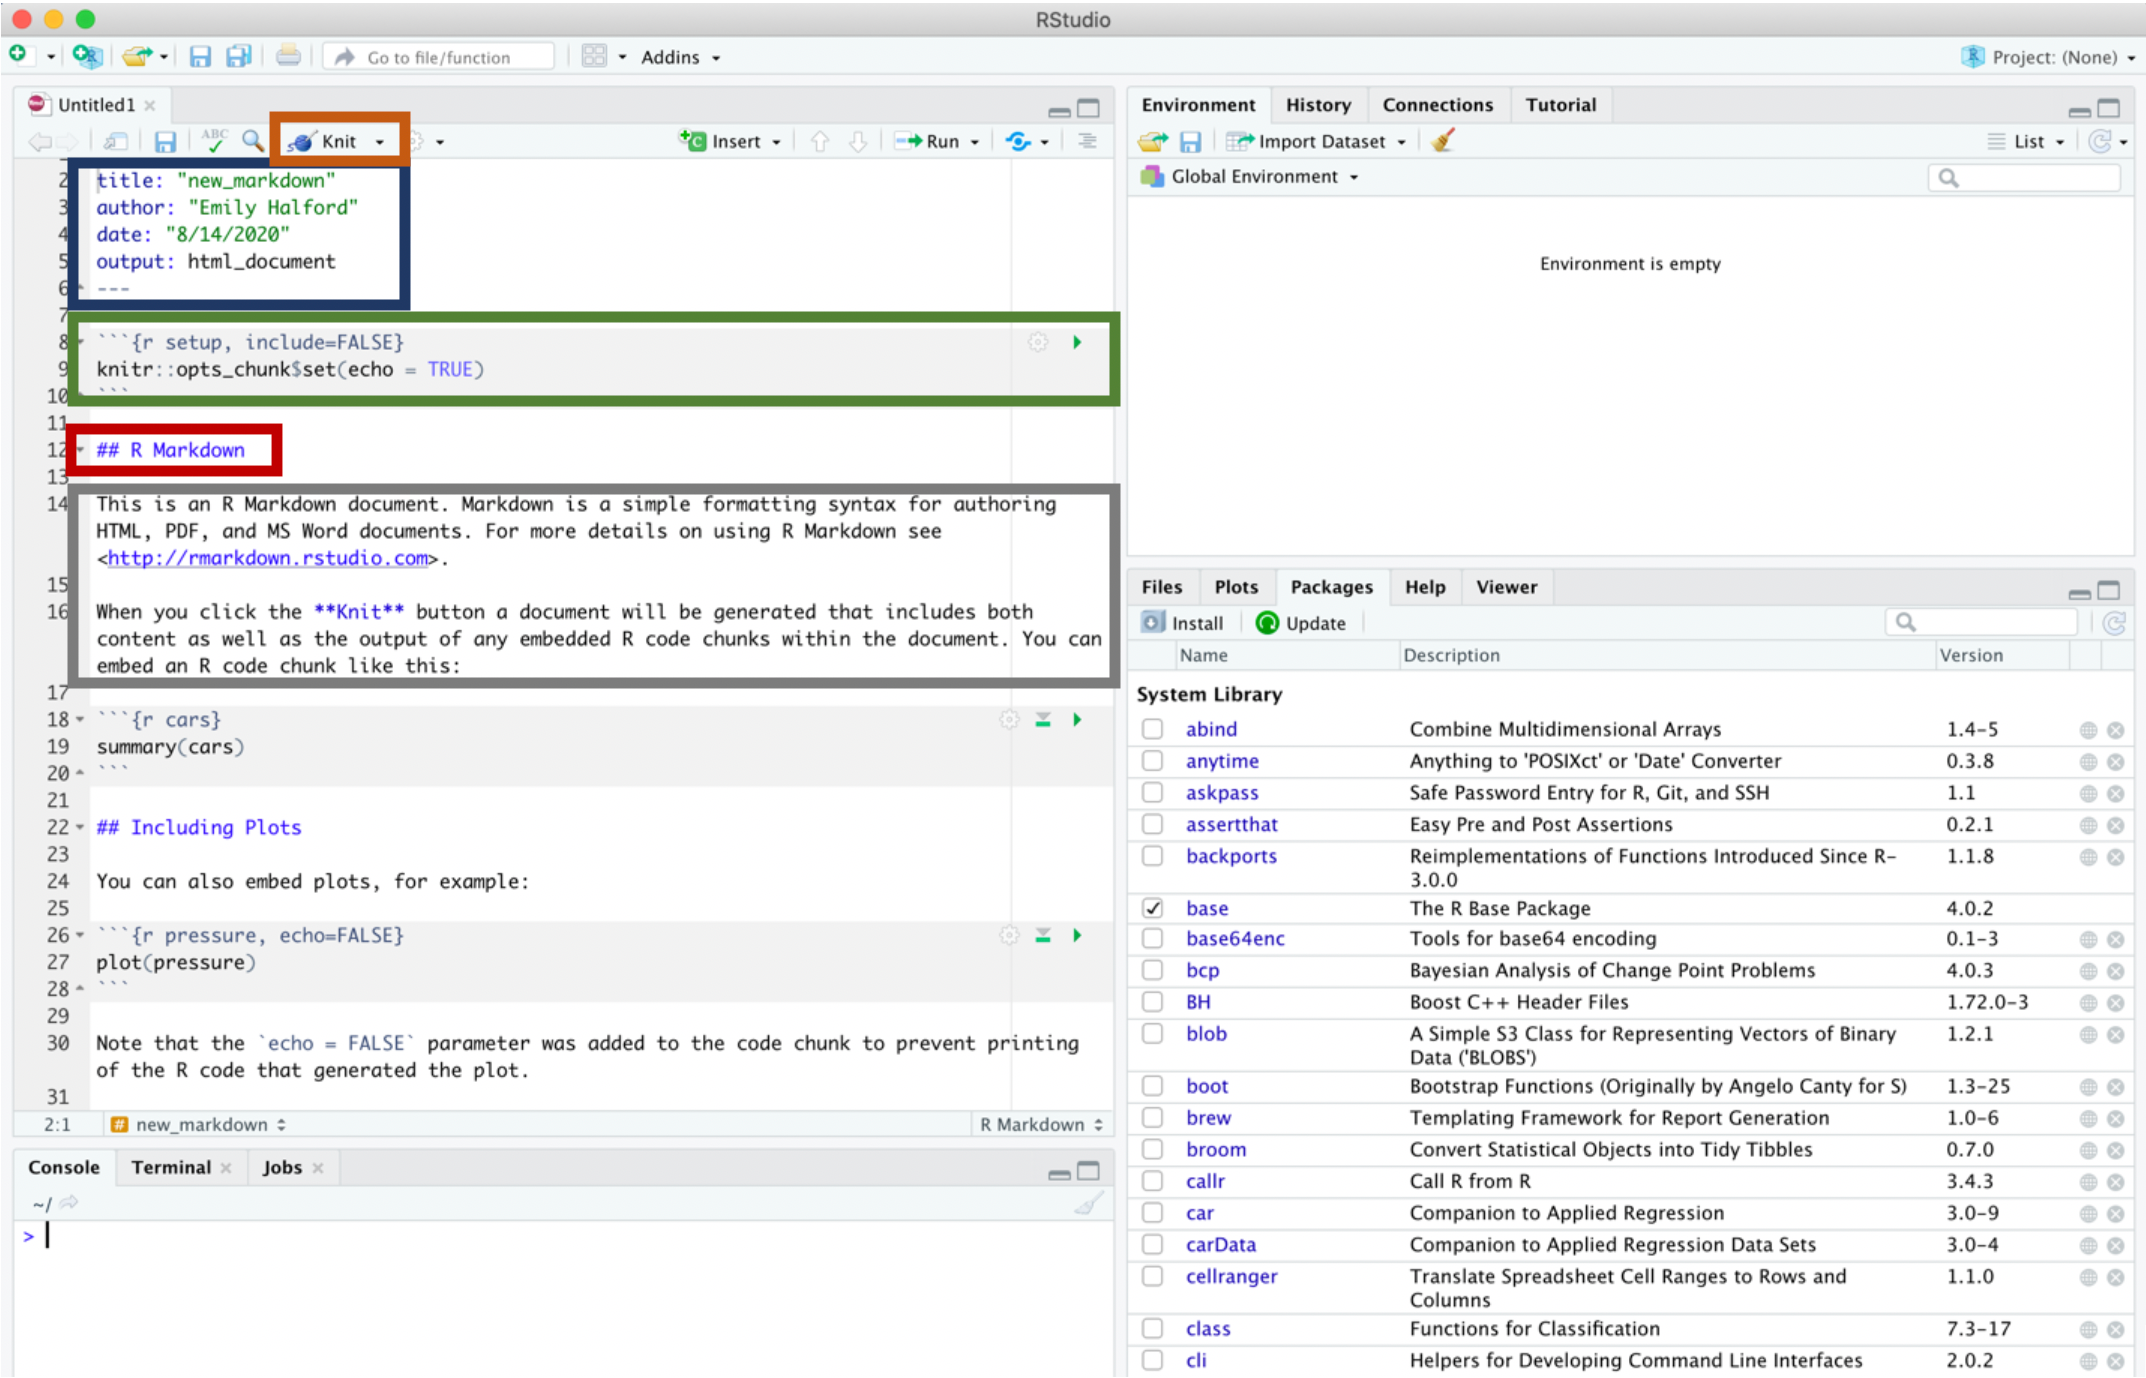The image size is (2146, 1378).
Task: Check the abind package checkbox
Action: coord(1153,729)
